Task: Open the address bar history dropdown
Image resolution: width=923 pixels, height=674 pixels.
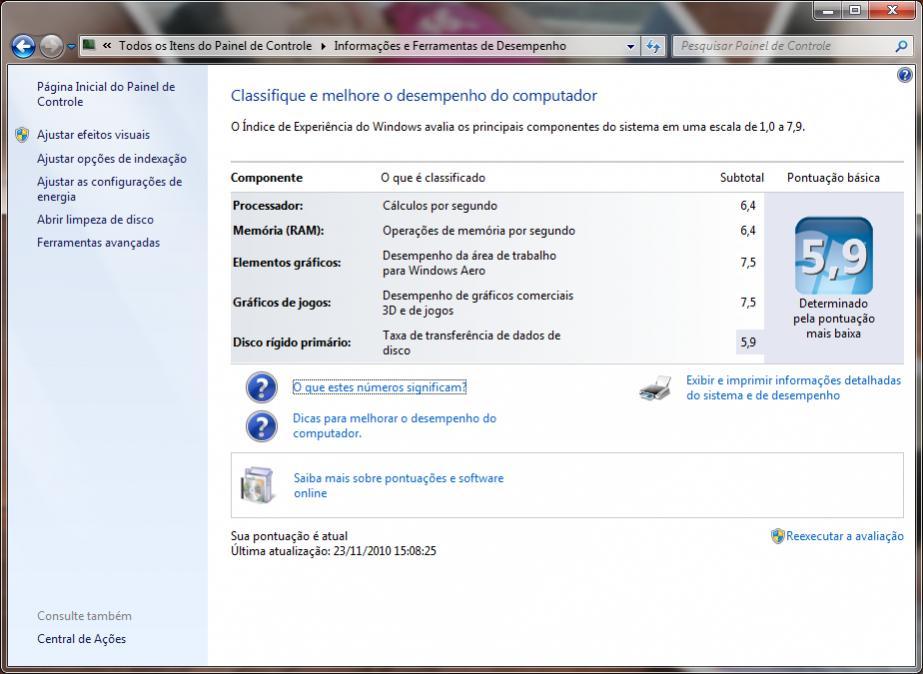Action: click(x=630, y=46)
